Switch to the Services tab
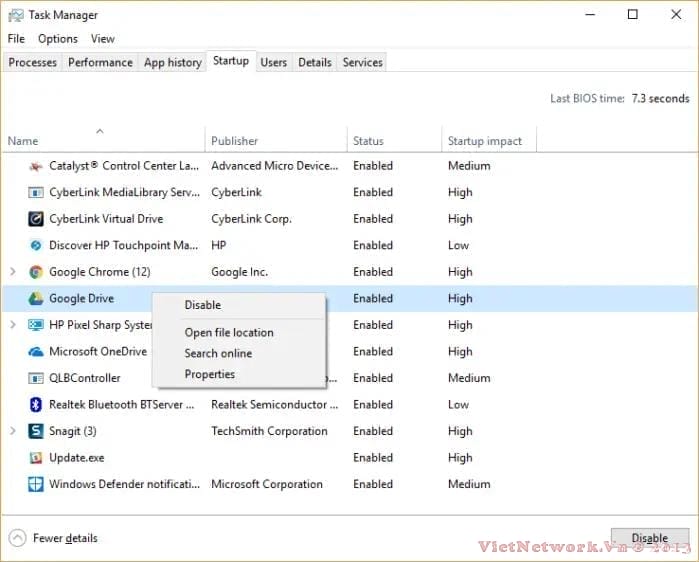 (362, 62)
